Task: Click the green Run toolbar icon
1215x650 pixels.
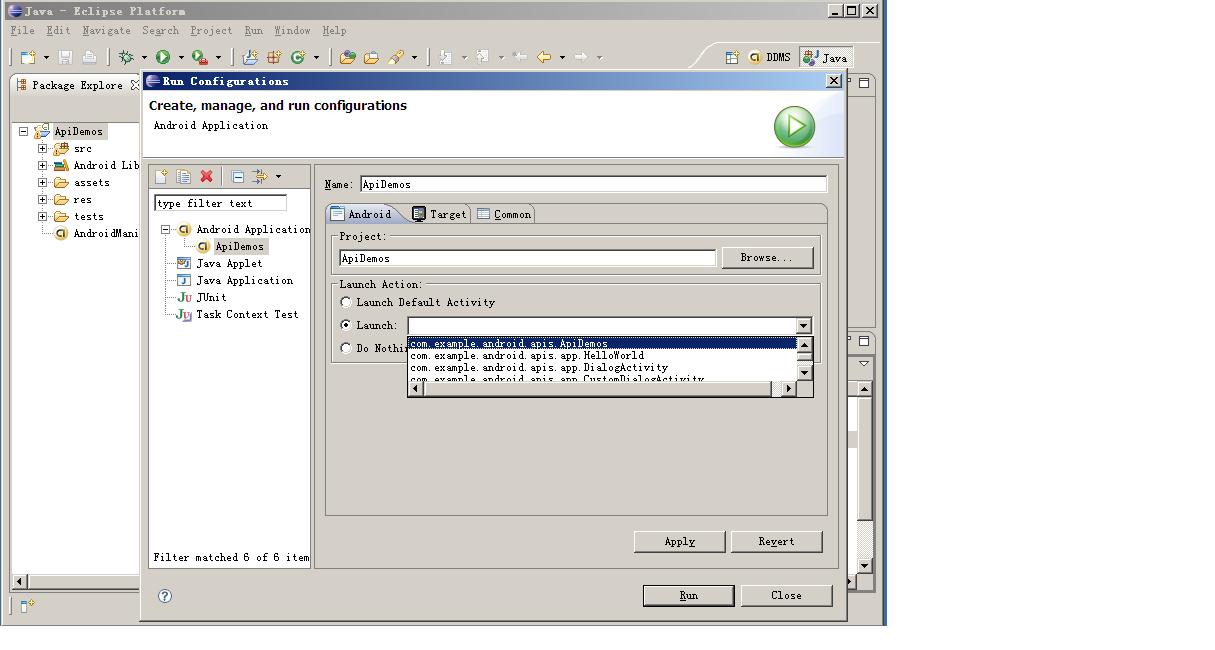Action: point(163,58)
